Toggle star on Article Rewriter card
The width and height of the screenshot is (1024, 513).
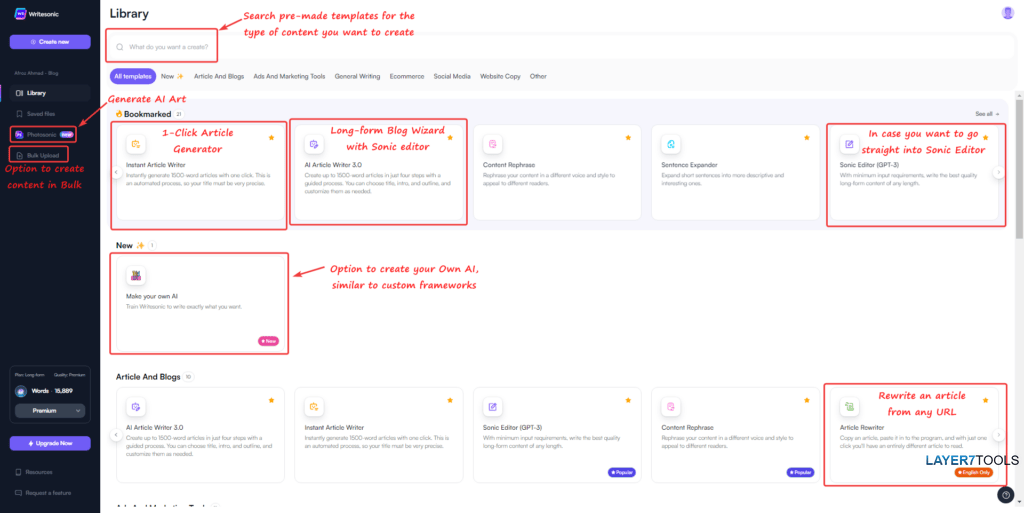(985, 400)
